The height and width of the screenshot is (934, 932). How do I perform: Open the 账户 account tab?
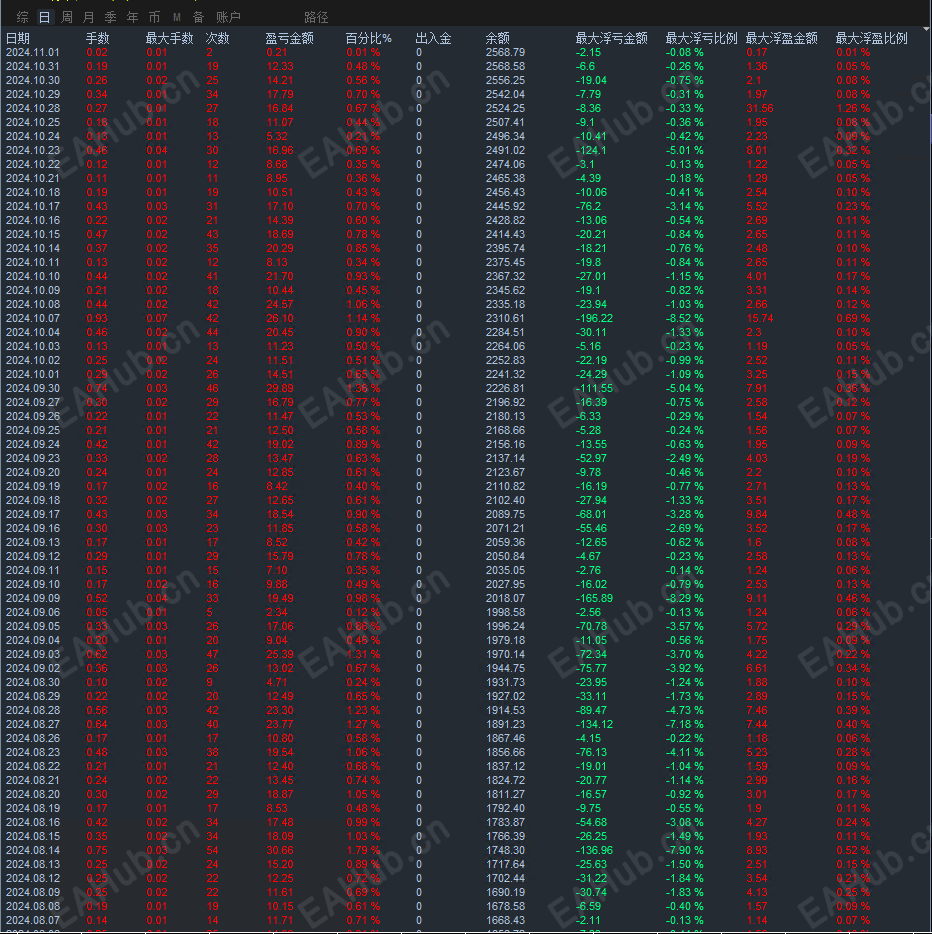tap(229, 17)
